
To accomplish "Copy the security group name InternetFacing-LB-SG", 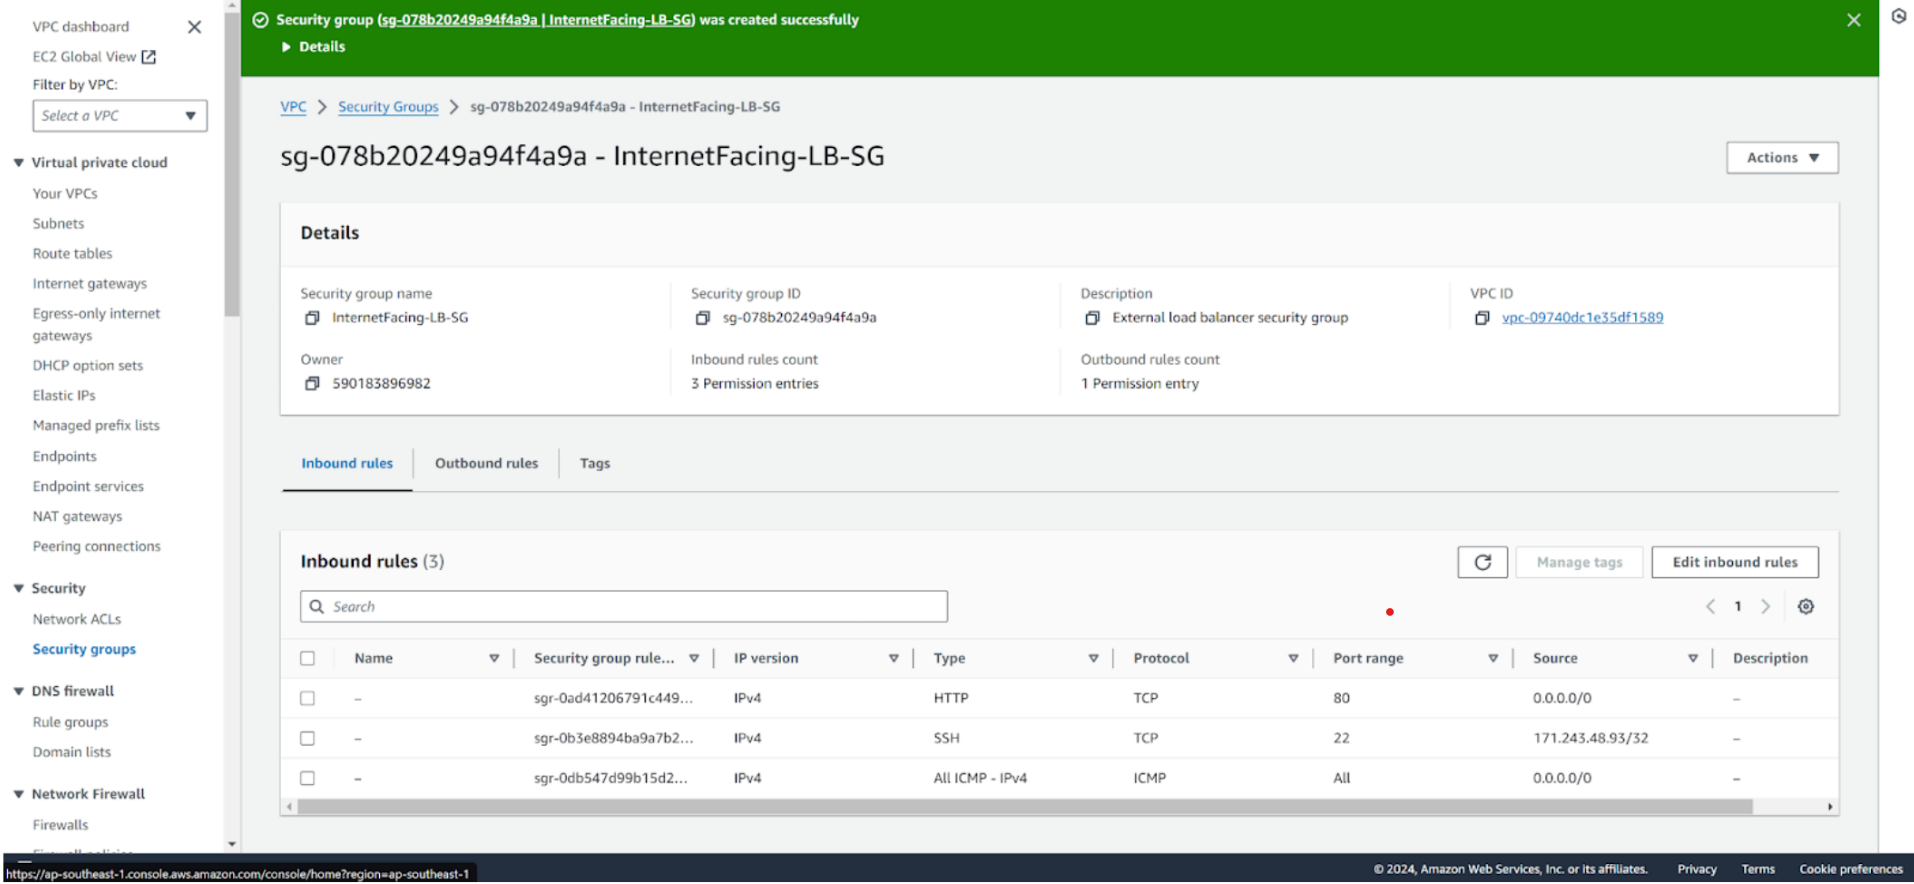I will point(312,318).
